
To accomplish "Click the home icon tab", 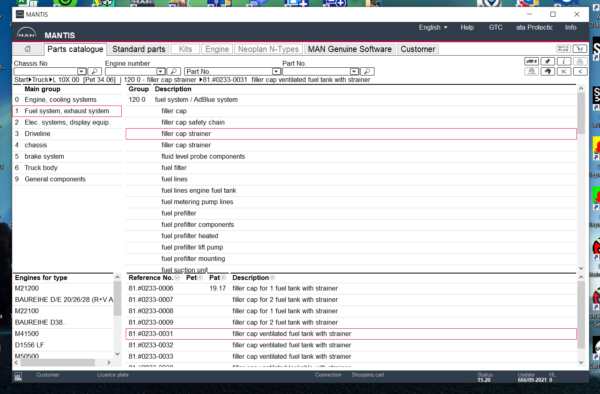I will [x=28, y=49].
